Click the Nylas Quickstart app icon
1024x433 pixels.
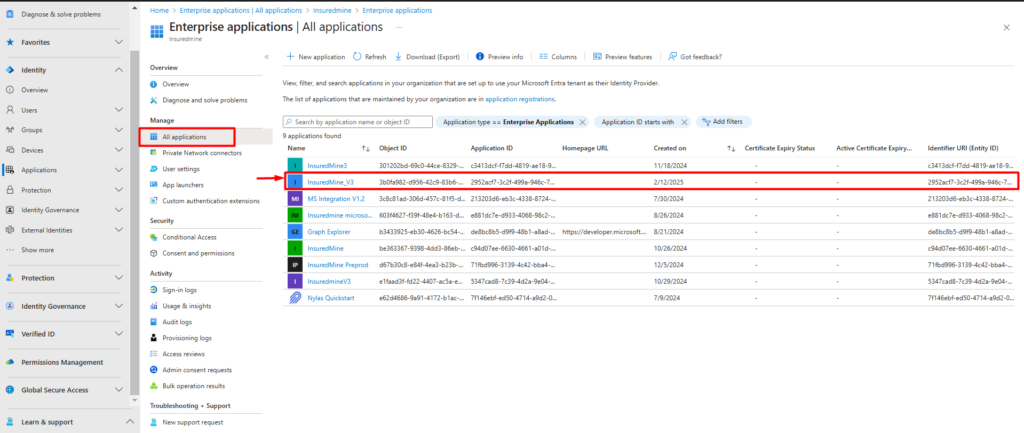pos(295,298)
